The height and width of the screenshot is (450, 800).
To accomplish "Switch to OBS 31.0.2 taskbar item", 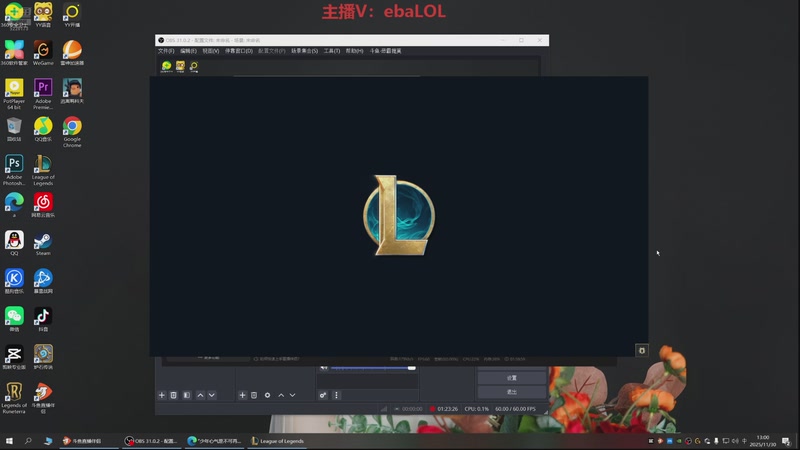I will [152, 441].
